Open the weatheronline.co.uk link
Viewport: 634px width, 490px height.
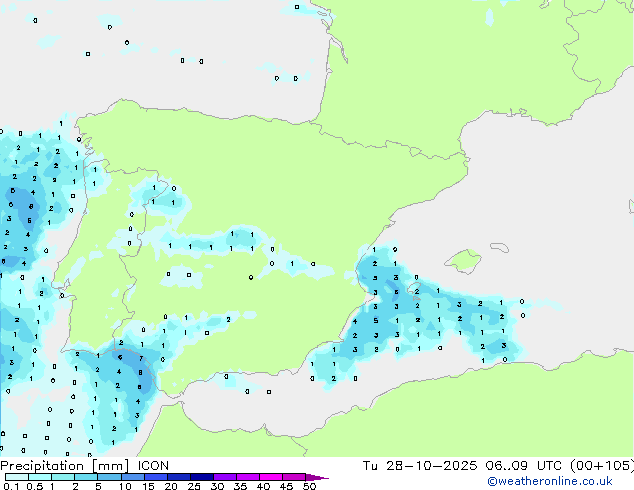(549, 481)
